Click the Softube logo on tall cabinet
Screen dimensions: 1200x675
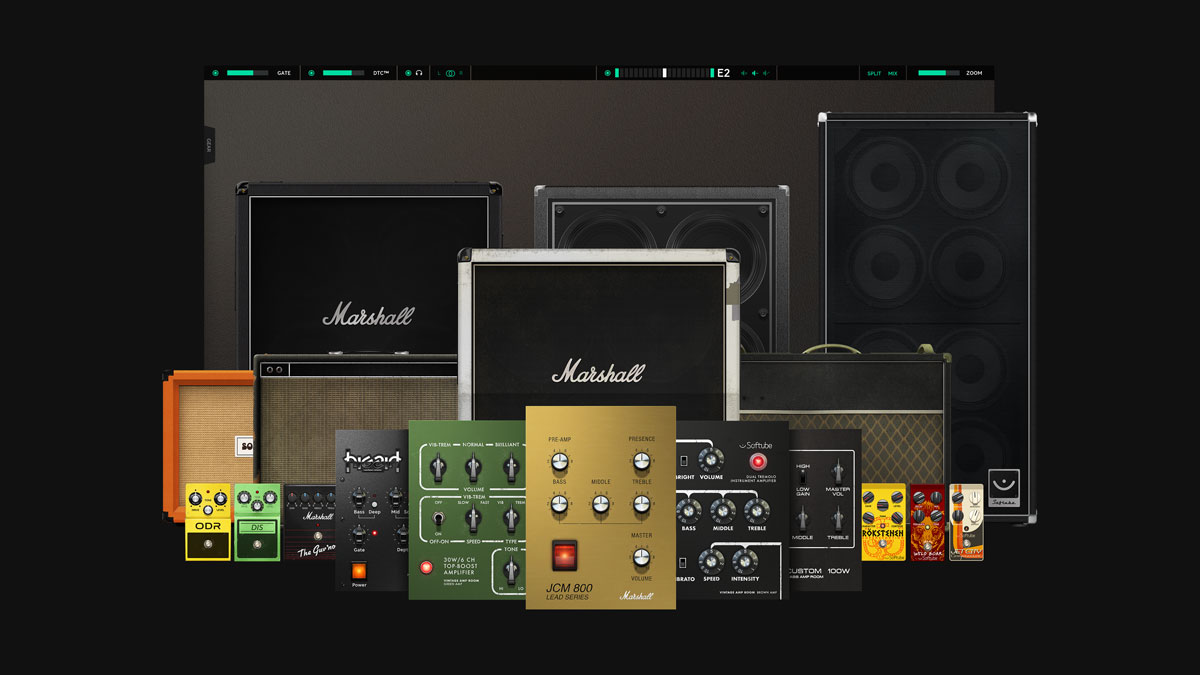pyautogui.click(x=1004, y=488)
